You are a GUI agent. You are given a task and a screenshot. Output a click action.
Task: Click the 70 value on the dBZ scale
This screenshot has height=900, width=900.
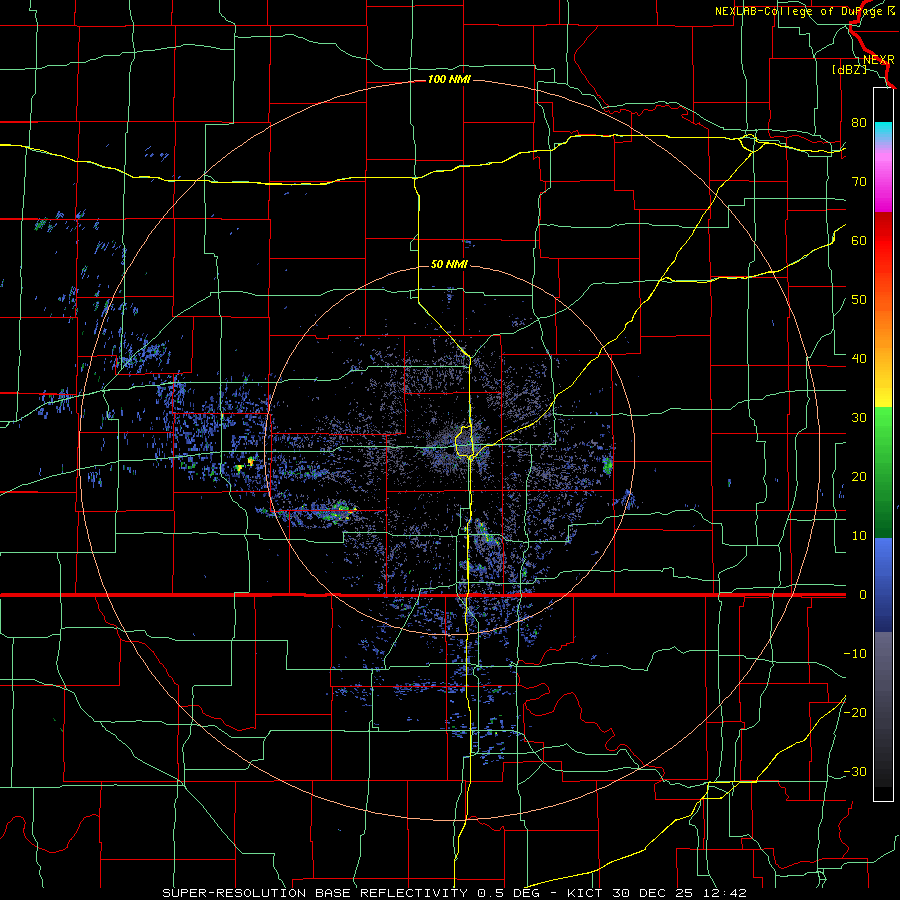859,181
